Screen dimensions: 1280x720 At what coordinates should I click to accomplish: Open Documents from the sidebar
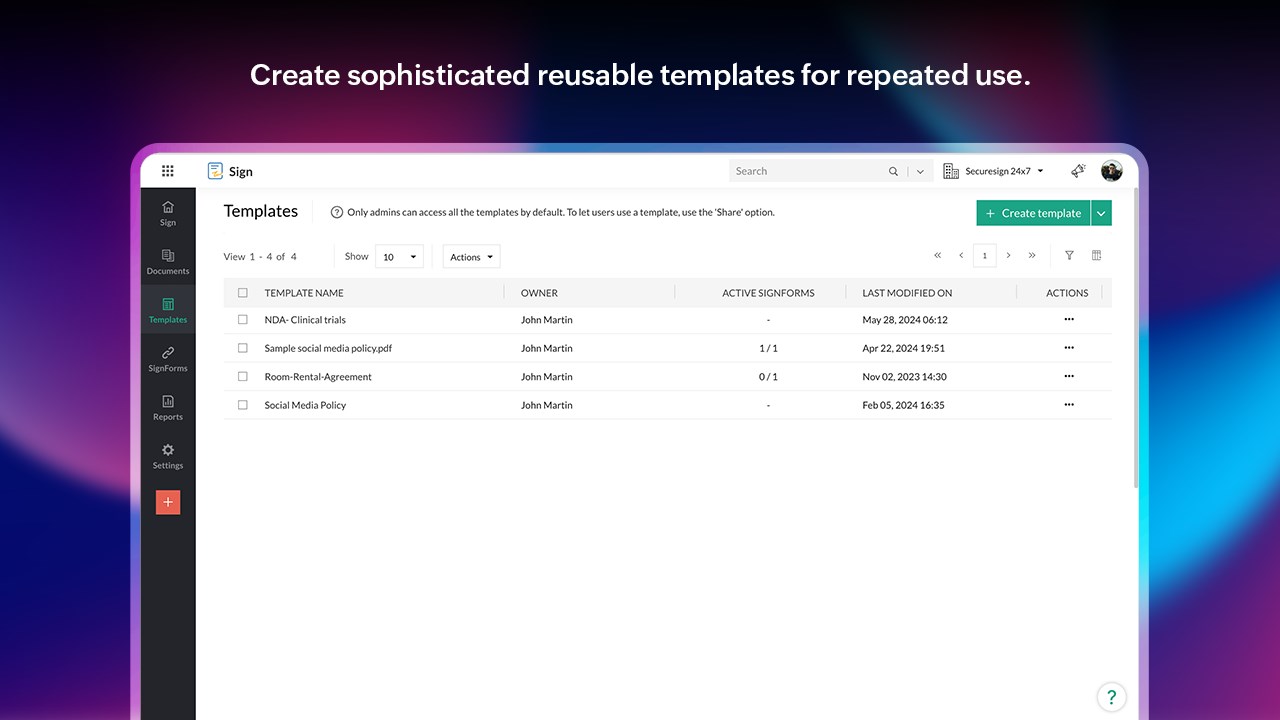[x=168, y=262]
